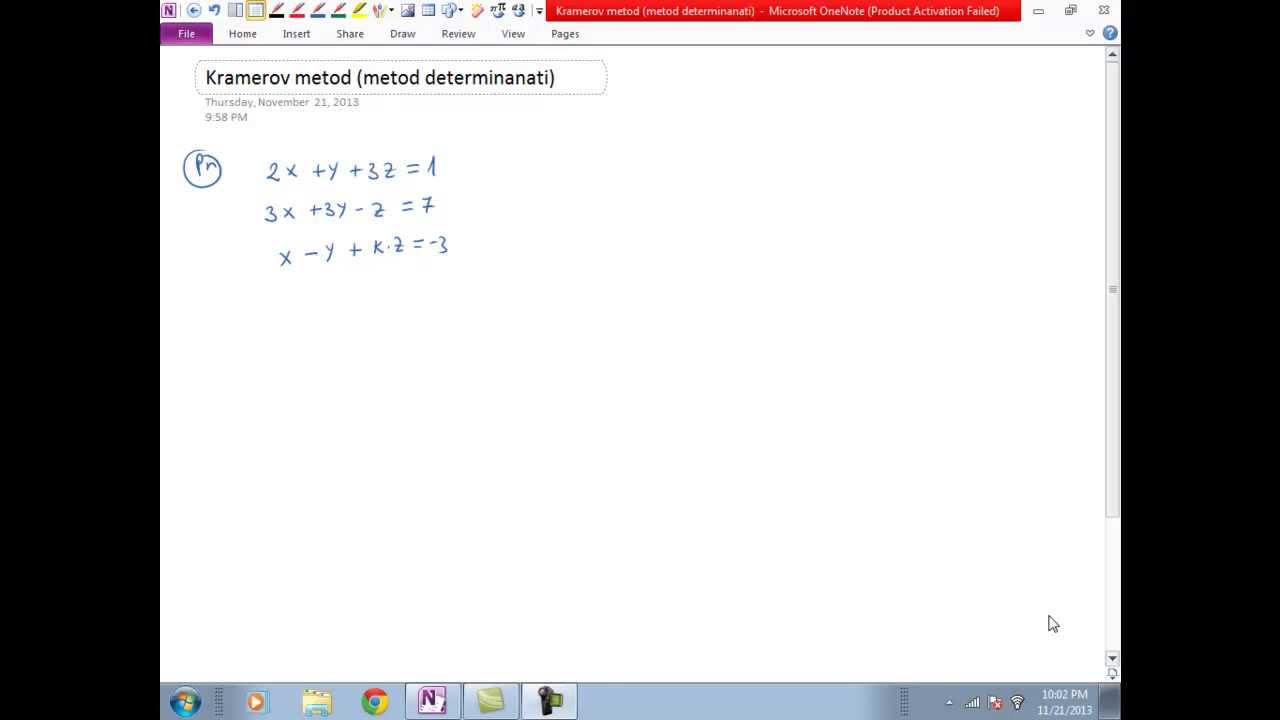Click the Dock to Desktop icon
The height and width of the screenshot is (720, 1280).
(x=235, y=10)
